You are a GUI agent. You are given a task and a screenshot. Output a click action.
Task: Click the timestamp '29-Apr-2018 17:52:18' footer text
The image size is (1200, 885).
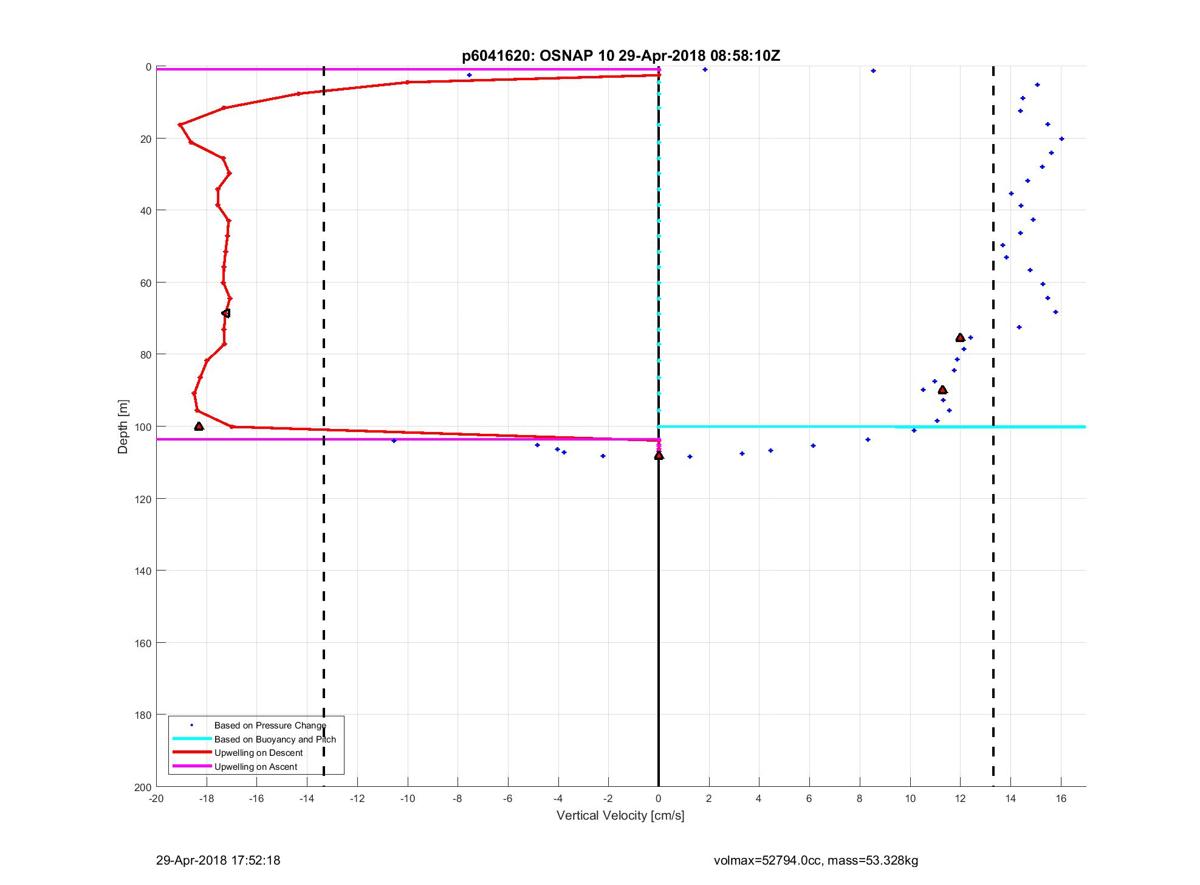click(x=218, y=859)
